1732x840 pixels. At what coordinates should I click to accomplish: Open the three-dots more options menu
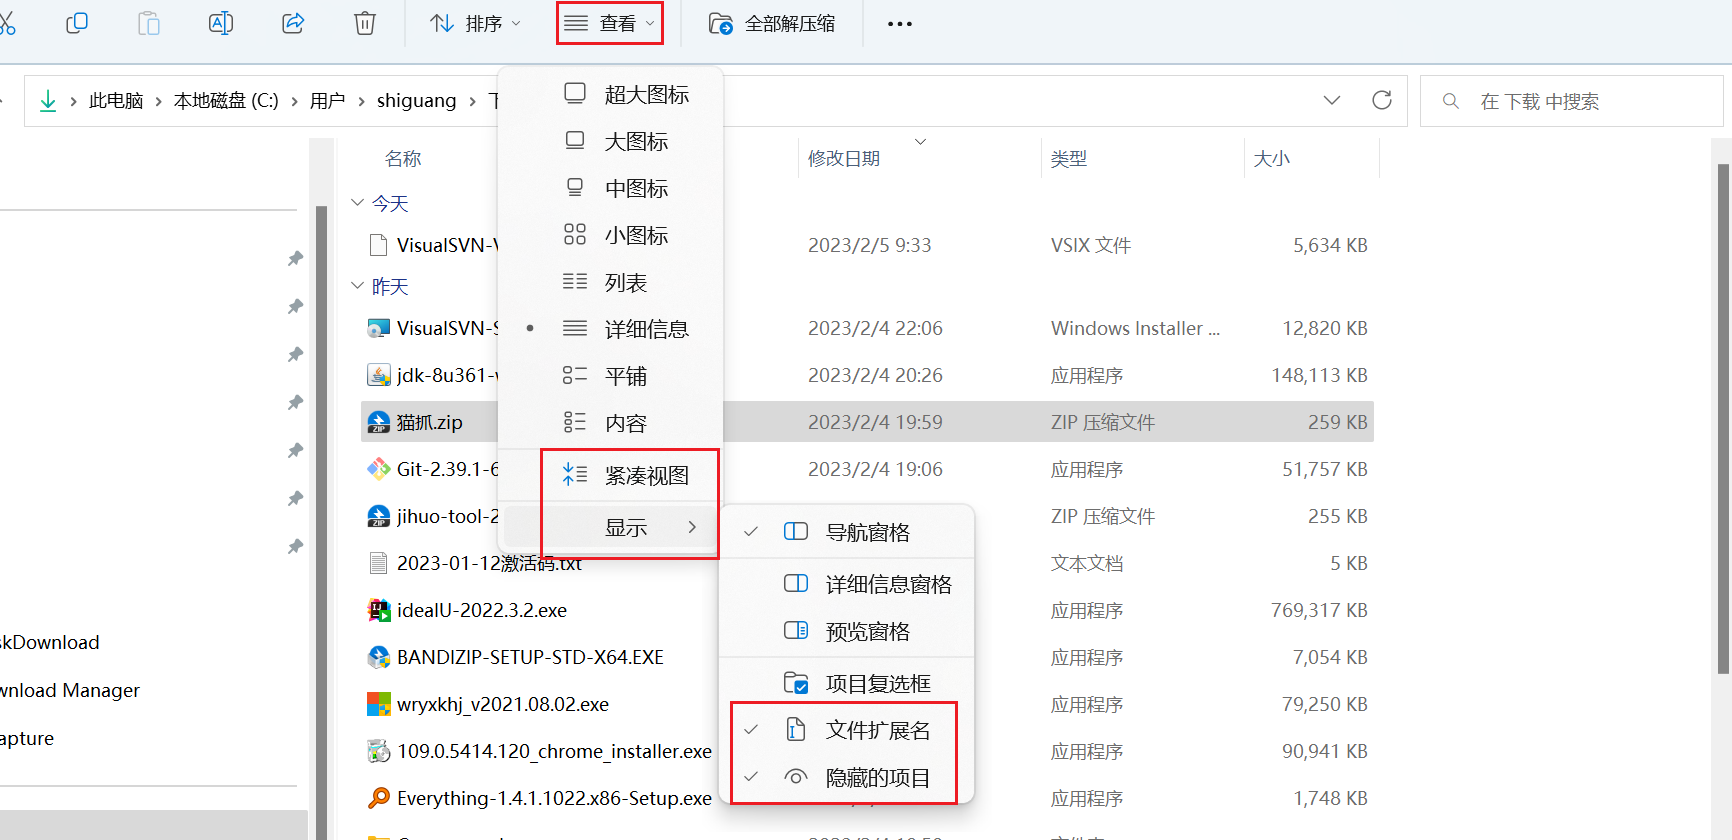[900, 24]
